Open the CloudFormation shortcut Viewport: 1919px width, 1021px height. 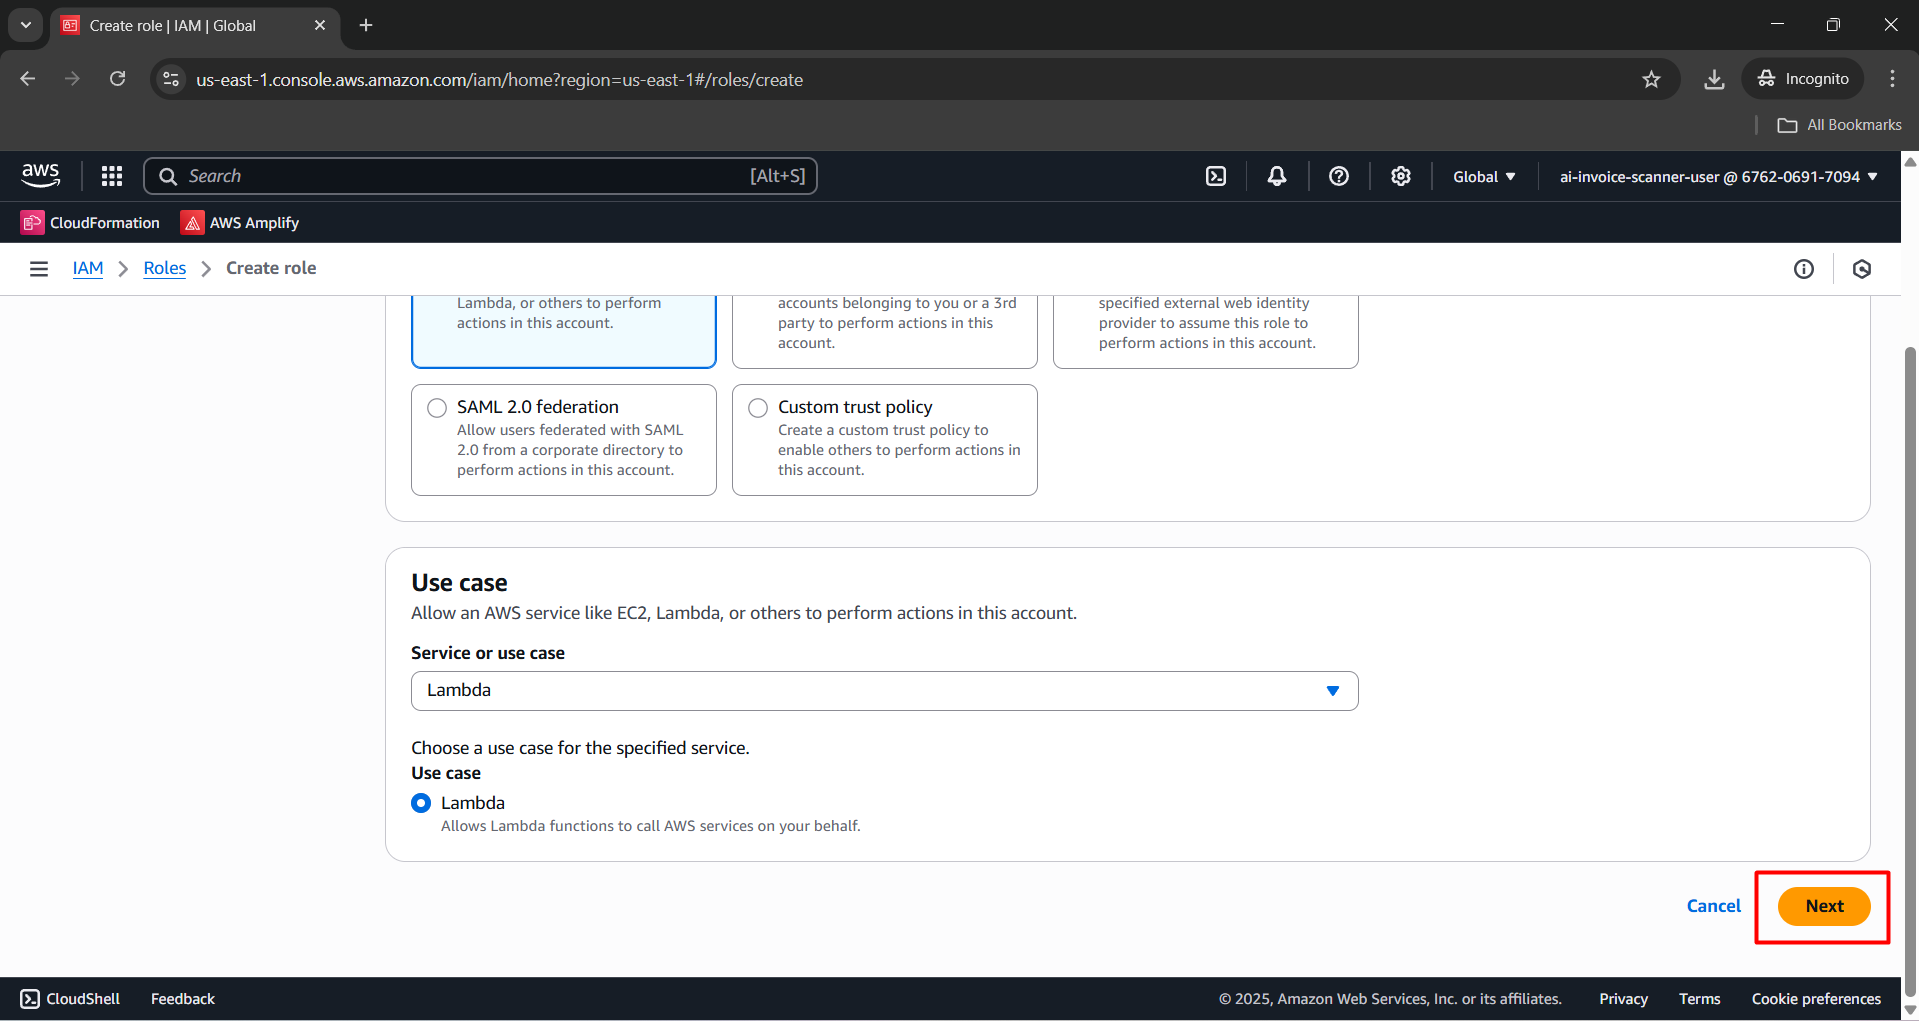click(91, 222)
